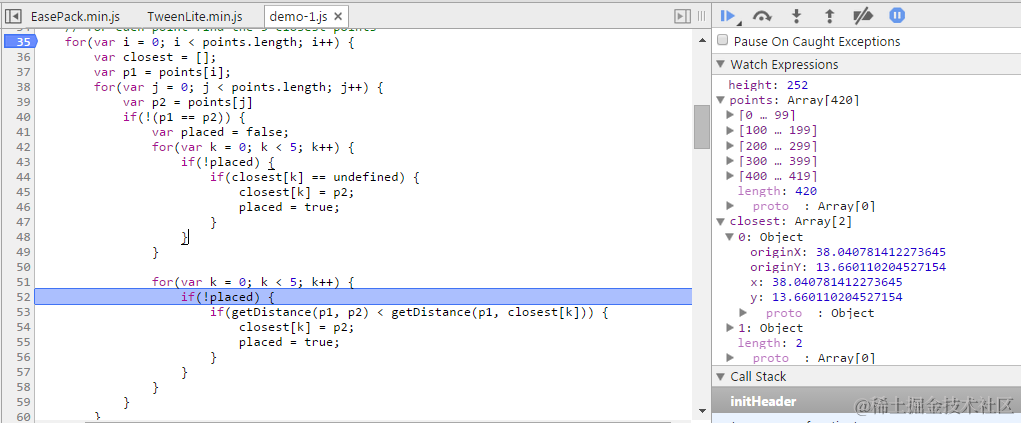Click 'var p1 = points[i];' line
This screenshot has width=1021, height=423.
pyautogui.click(x=162, y=72)
